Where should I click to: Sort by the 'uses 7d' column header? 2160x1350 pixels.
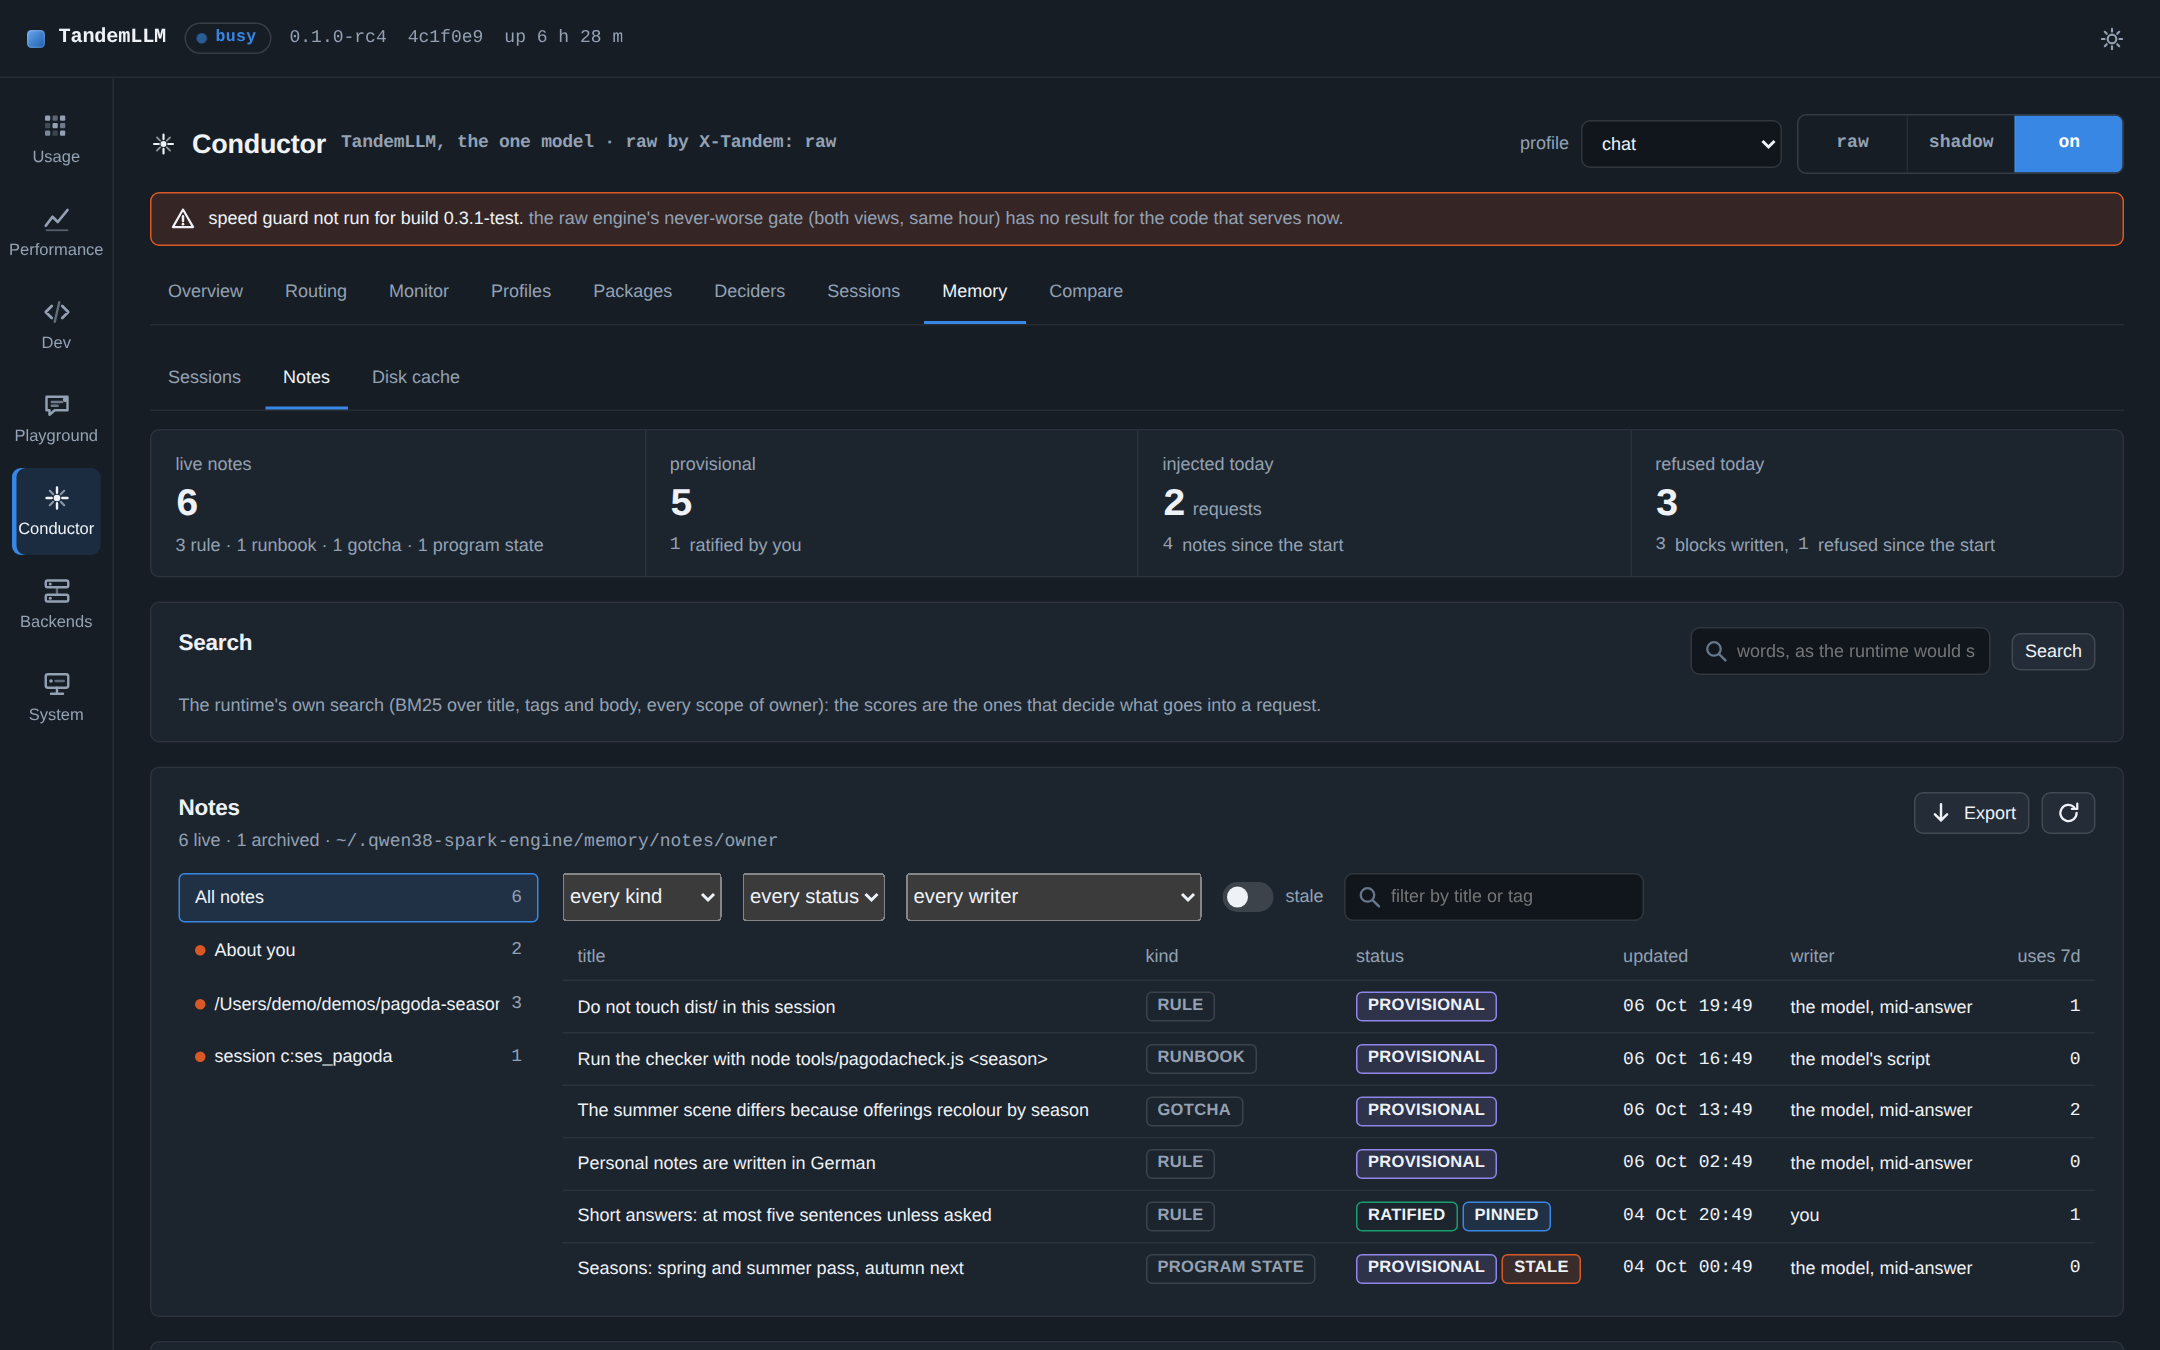[x=2048, y=956]
